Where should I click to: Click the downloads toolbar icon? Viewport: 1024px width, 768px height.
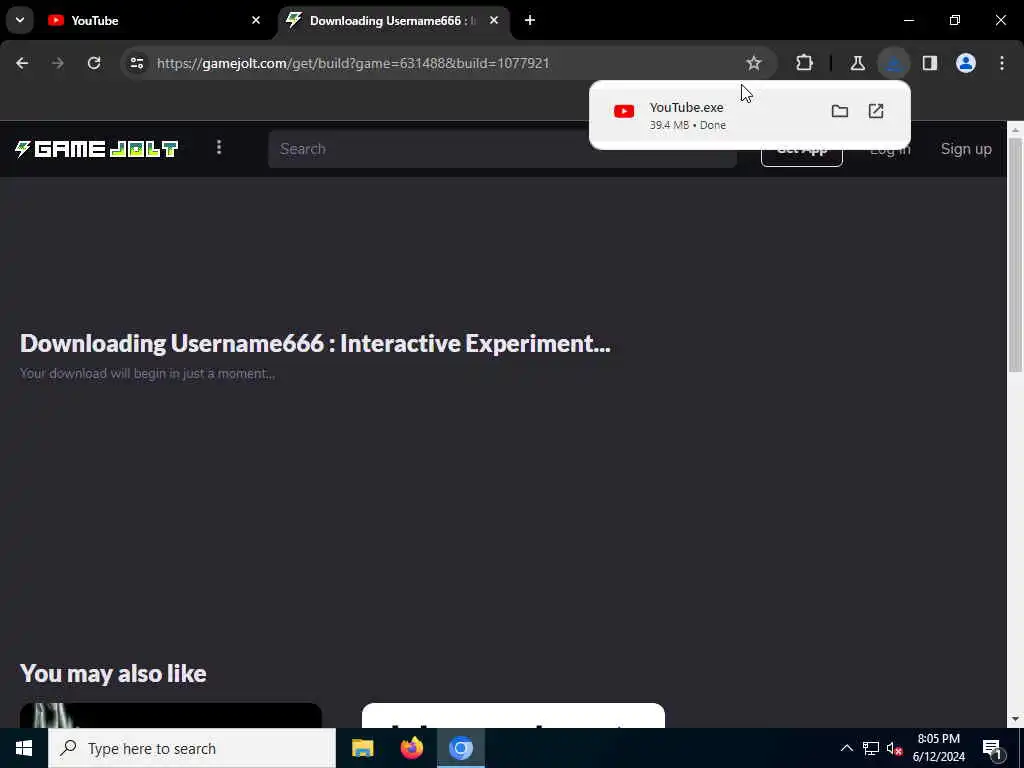tap(893, 63)
